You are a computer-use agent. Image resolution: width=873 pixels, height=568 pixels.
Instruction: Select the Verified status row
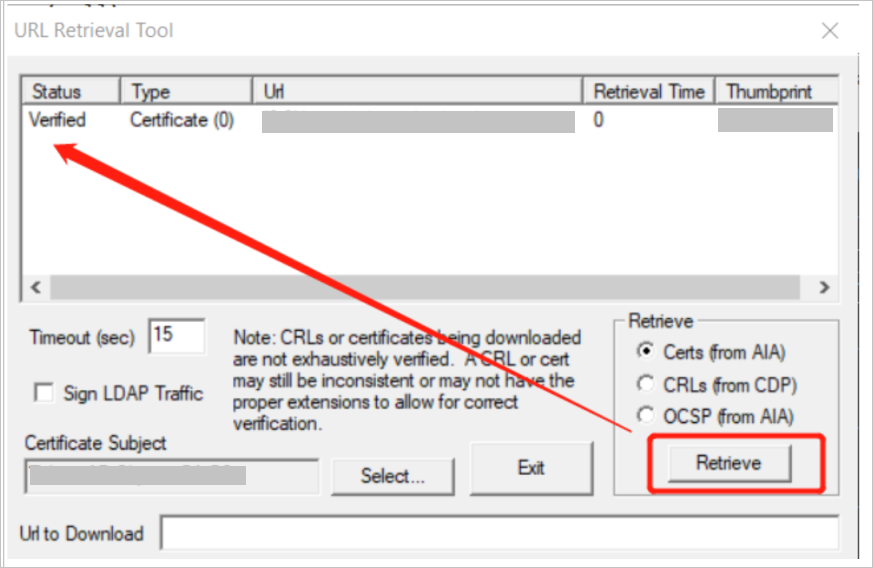[430, 120]
